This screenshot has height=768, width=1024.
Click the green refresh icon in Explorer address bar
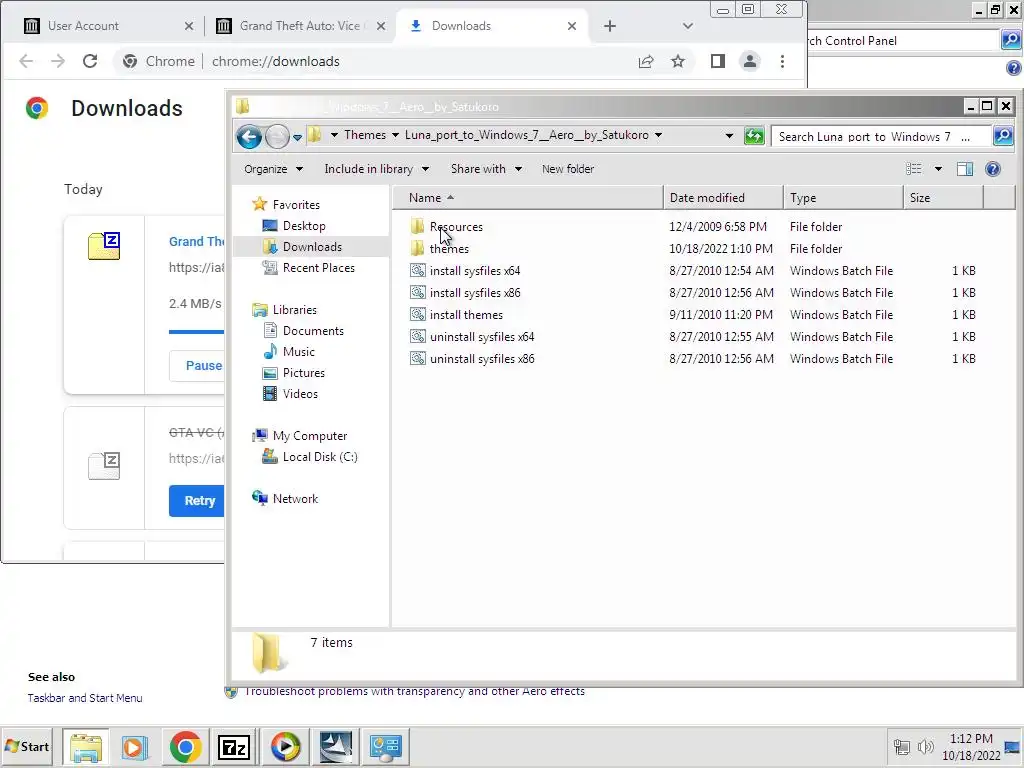click(754, 136)
